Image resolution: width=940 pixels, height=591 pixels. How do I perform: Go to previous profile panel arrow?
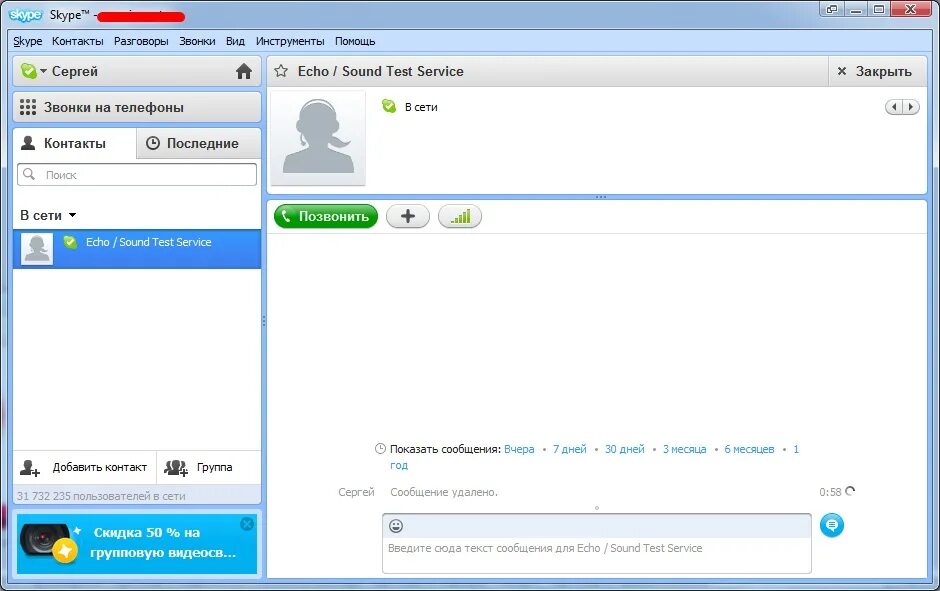coord(894,107)
